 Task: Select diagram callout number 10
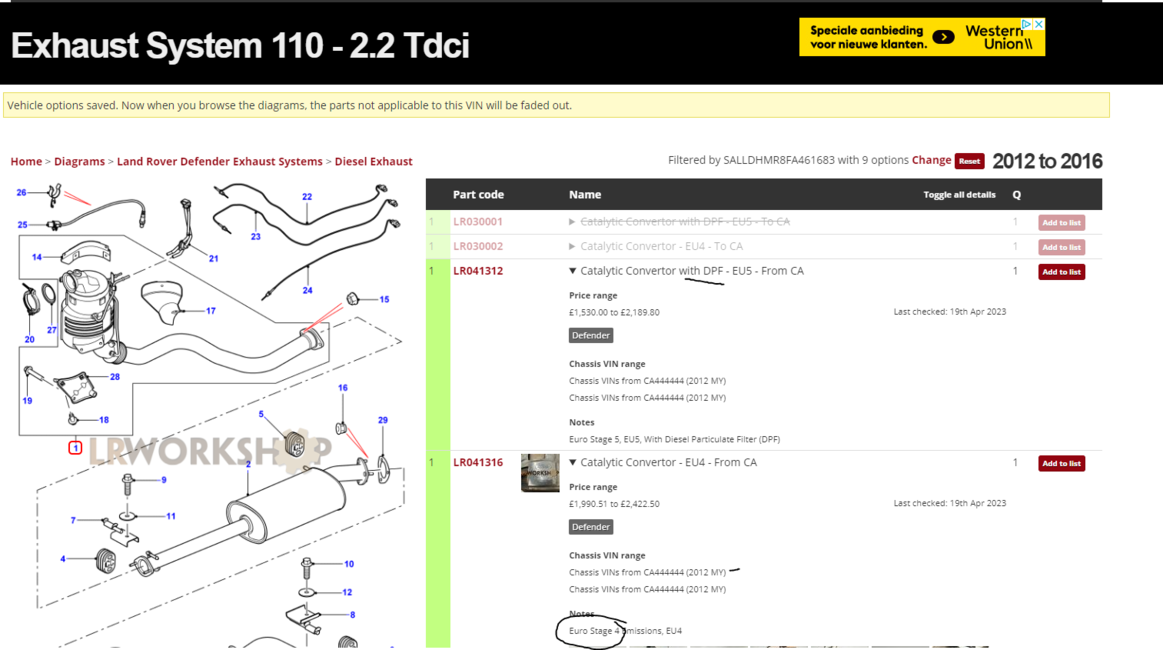point(349,564)
